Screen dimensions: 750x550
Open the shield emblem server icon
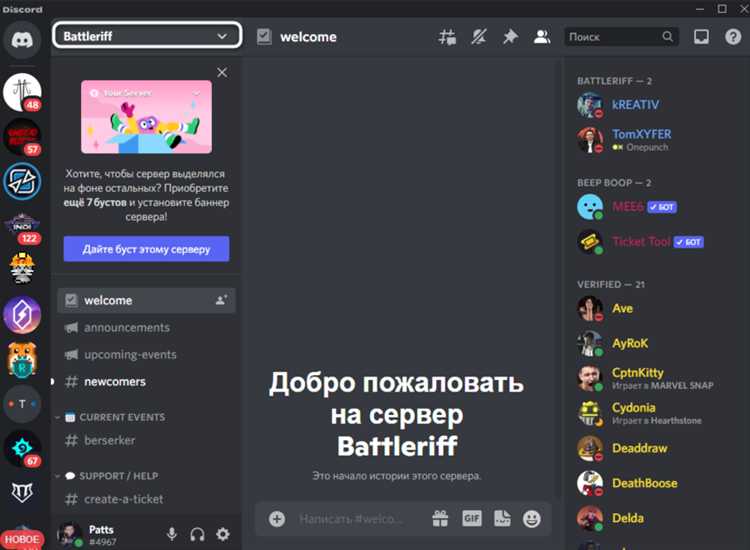pos(22,492)
